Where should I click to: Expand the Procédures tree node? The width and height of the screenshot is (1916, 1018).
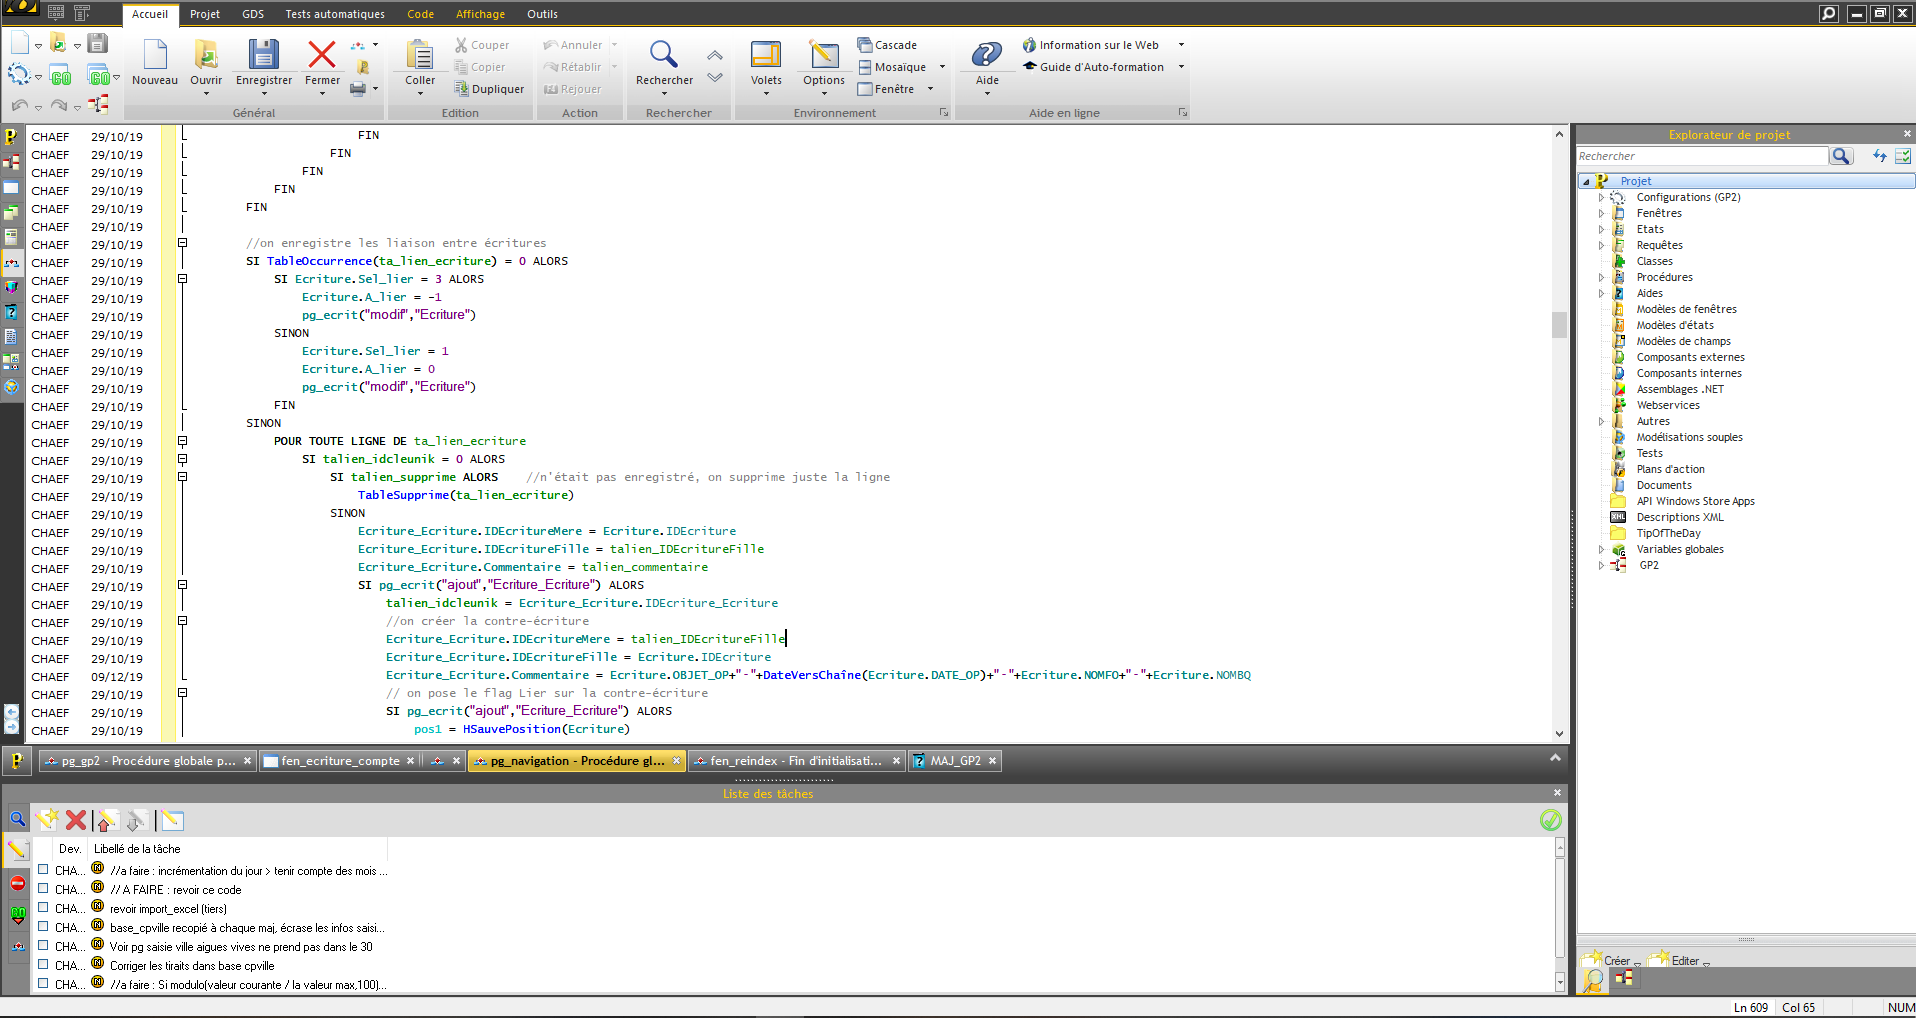click(x=1604, y=277)
